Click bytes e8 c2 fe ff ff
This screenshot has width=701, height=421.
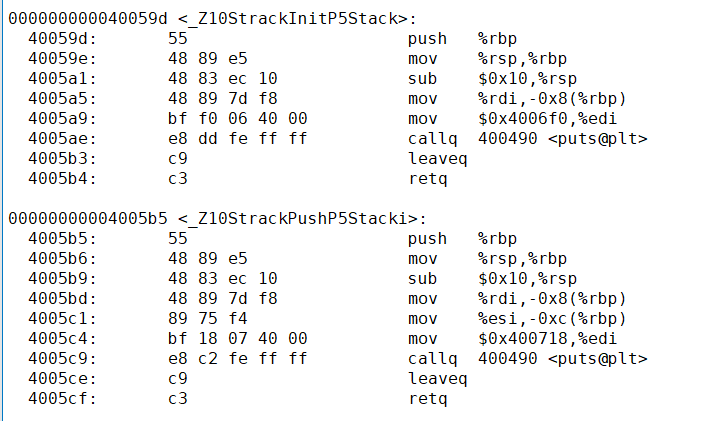click(x=237, y=359)
